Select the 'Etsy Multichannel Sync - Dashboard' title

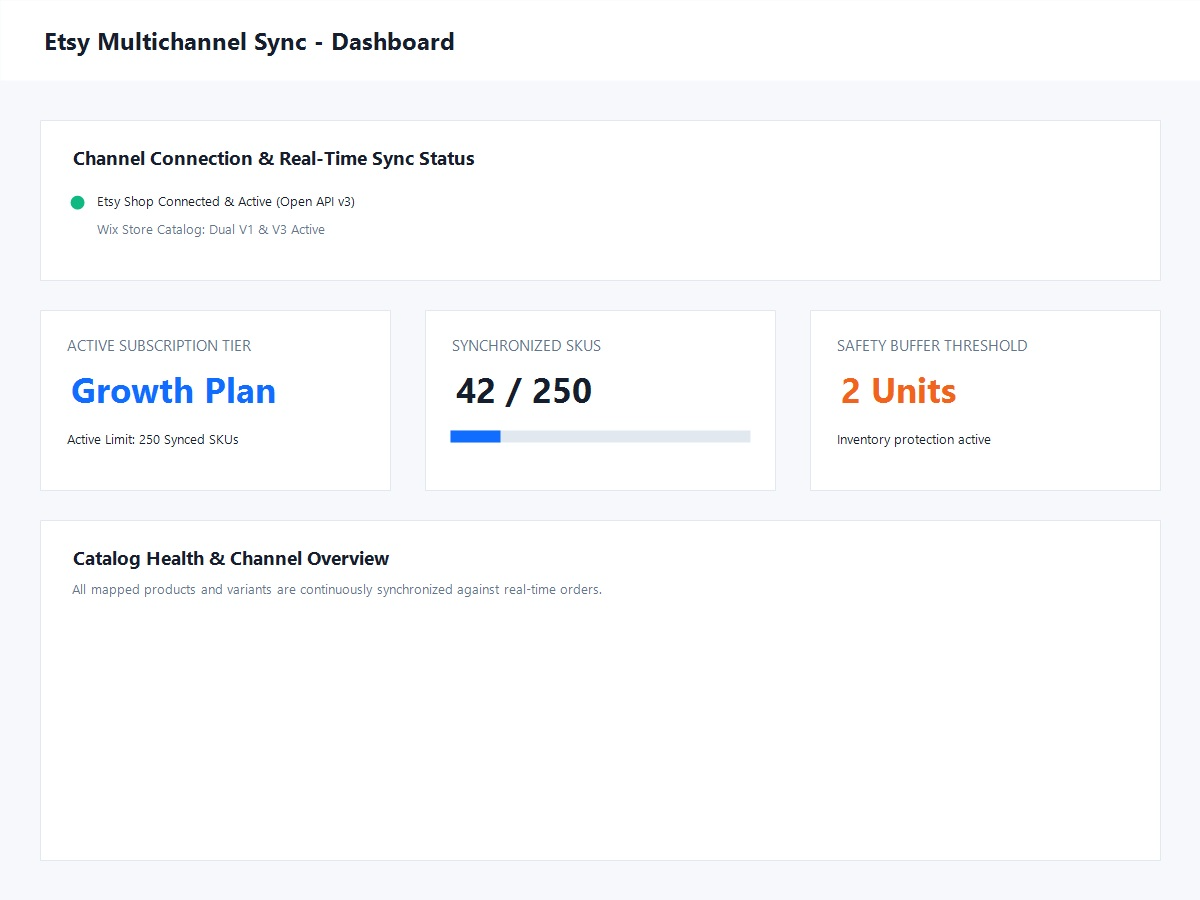pyautogui.click(x=249, y=42)
